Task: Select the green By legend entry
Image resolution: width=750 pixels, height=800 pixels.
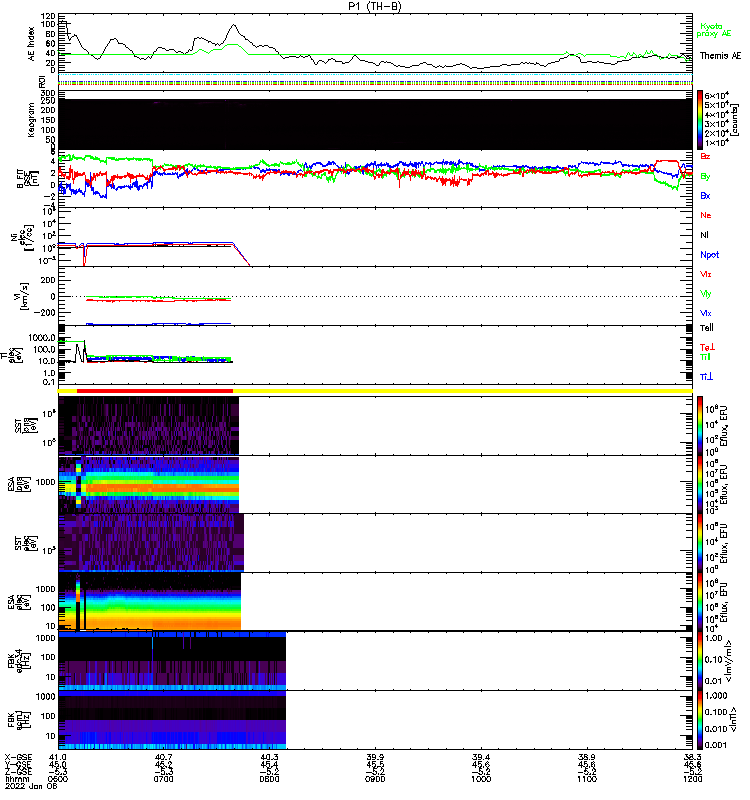Action: pos(706,176)
